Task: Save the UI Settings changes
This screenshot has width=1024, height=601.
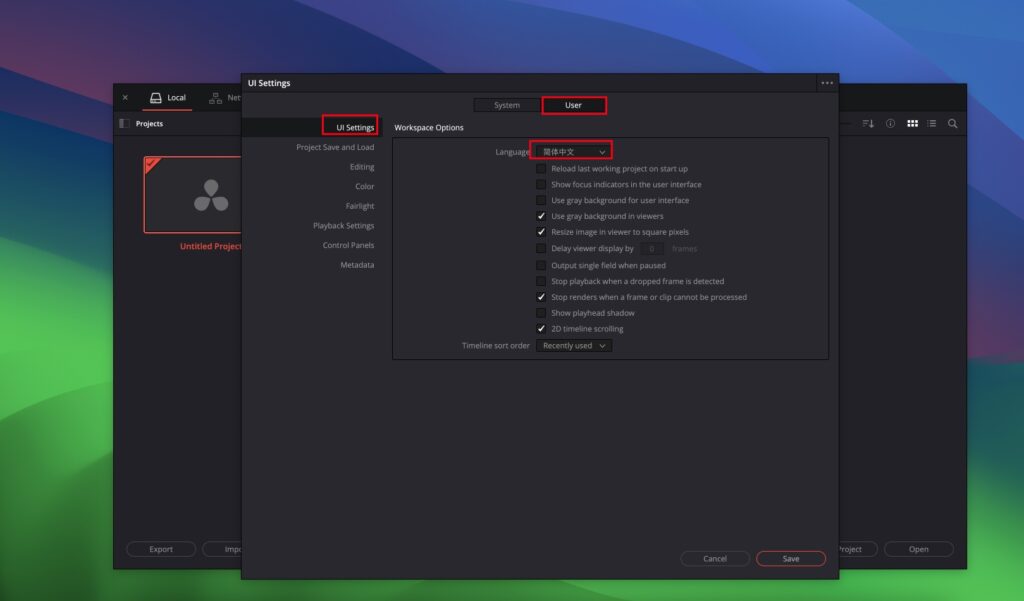Action: (x=791, y=558)
